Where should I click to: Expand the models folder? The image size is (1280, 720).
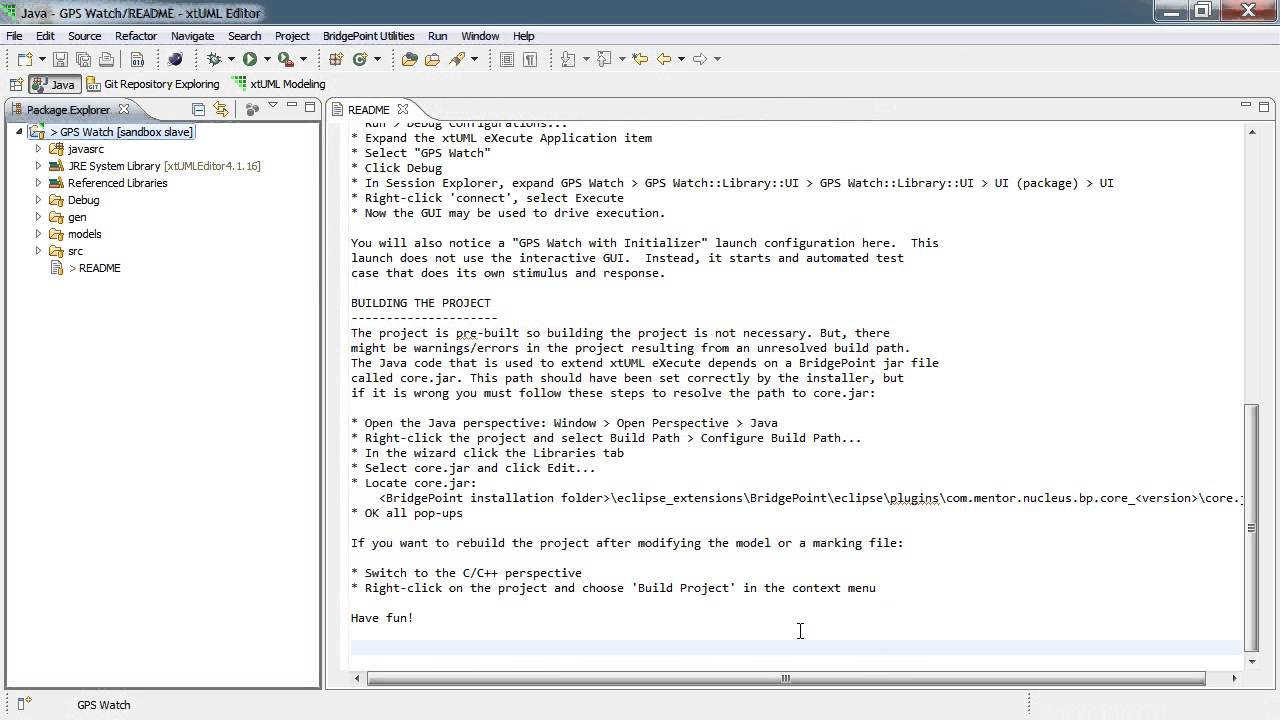(39, 234)
